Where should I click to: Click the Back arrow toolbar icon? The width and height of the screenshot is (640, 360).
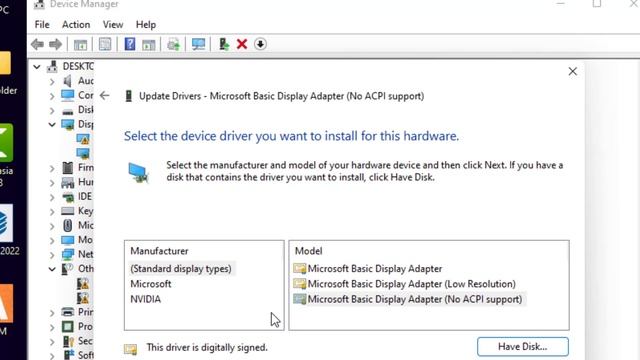(x=37, y=44)
